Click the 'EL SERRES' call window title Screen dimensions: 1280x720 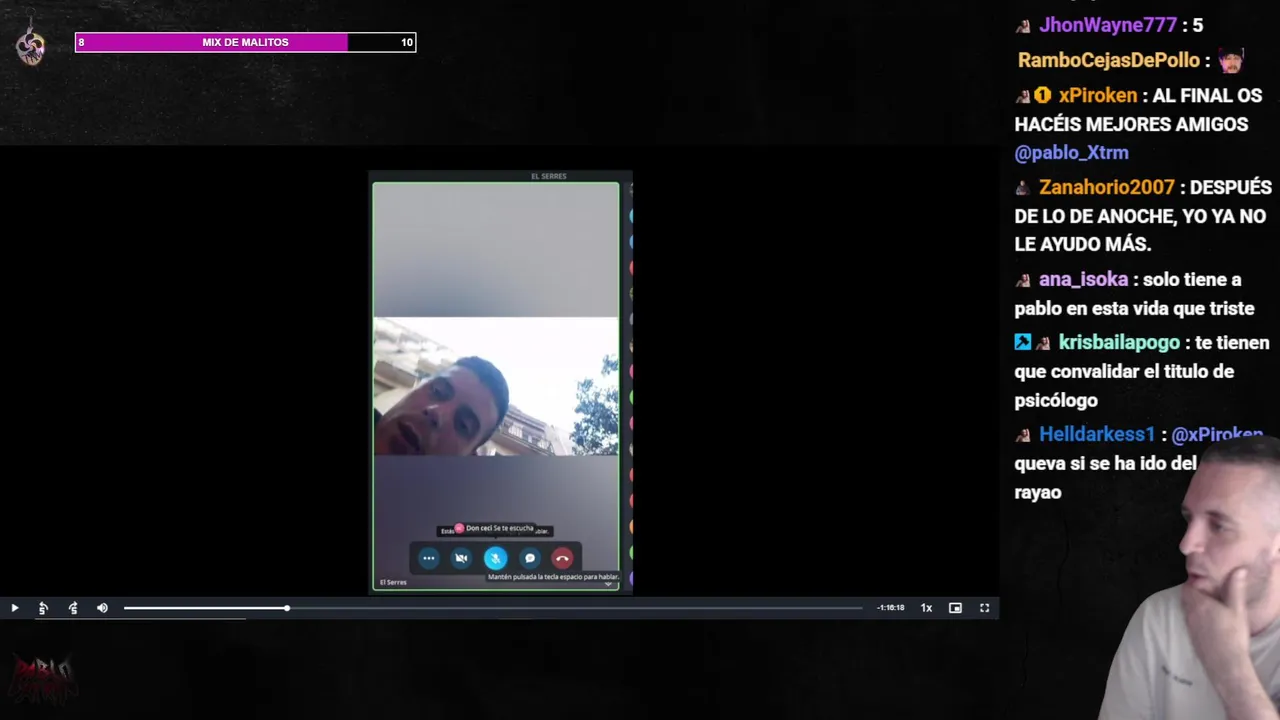click(548, 176)
